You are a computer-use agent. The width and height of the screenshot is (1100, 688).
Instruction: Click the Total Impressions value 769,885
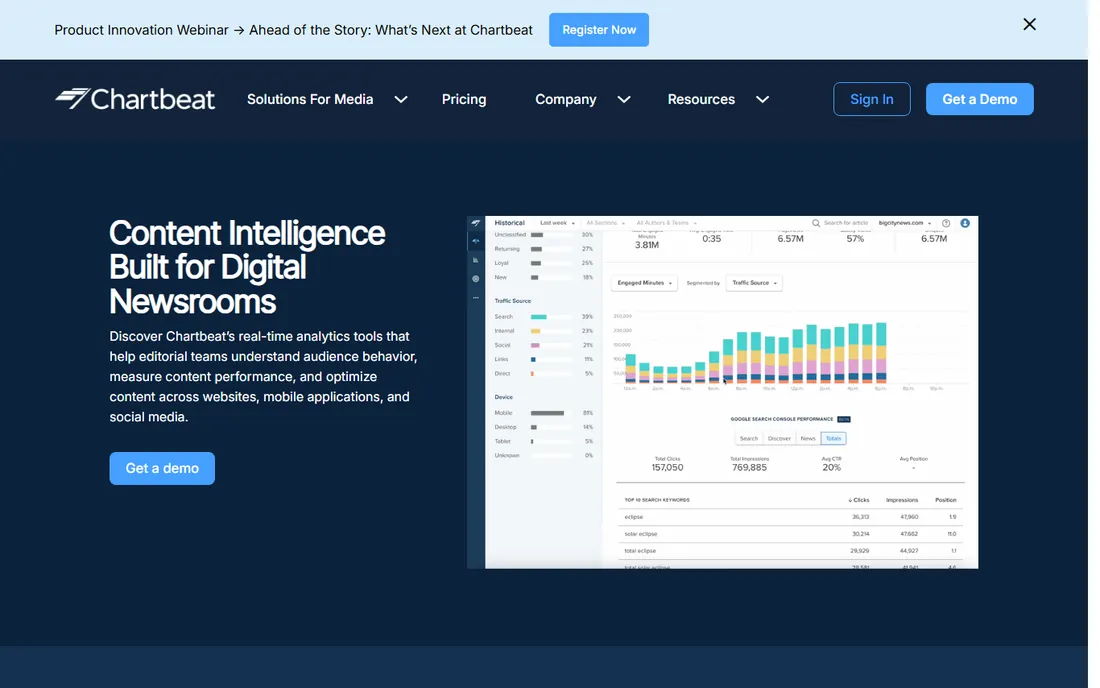pos(749,467)
